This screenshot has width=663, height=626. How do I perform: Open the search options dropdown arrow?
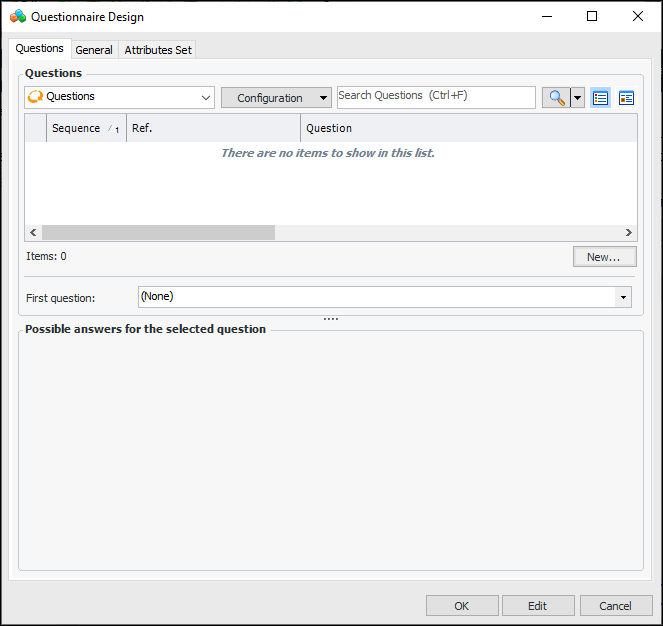click(x=577, y=98)
